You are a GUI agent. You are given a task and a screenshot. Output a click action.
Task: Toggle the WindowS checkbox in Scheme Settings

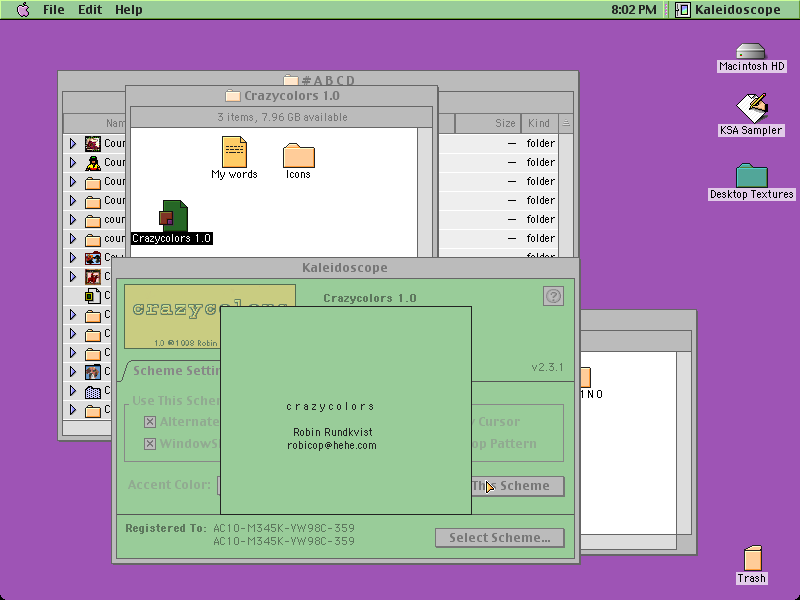pyautogui.click(x=149, y=444)
